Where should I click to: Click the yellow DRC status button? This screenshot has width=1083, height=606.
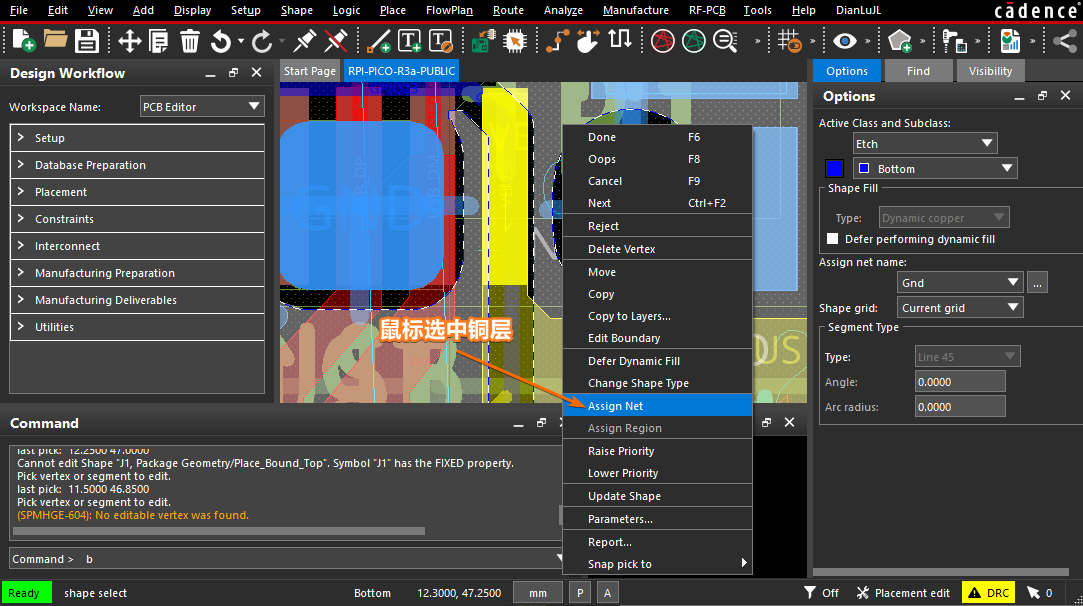988,593
